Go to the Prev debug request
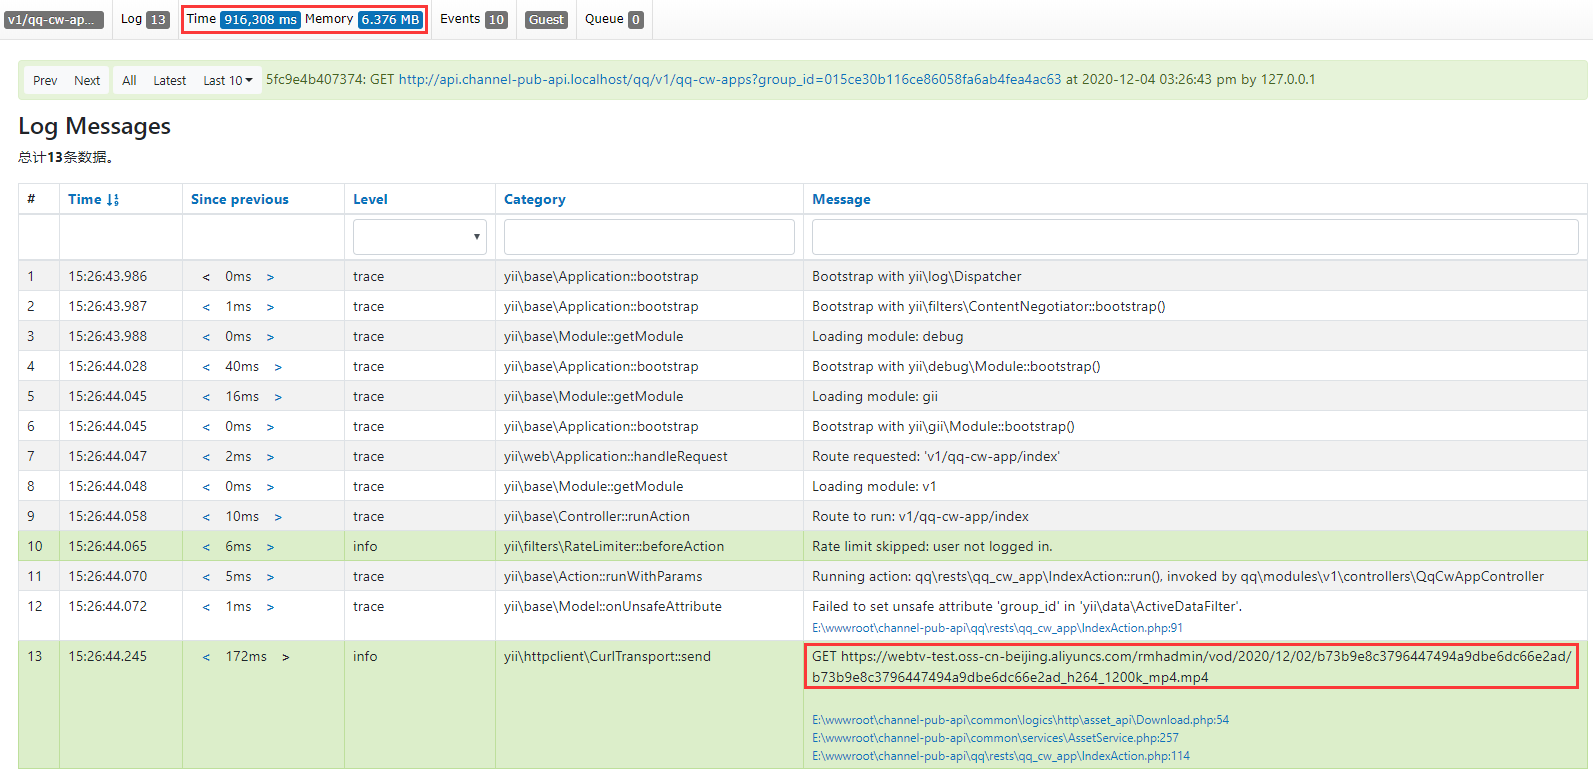This screenshot has width=1593, height=774. 45,80
